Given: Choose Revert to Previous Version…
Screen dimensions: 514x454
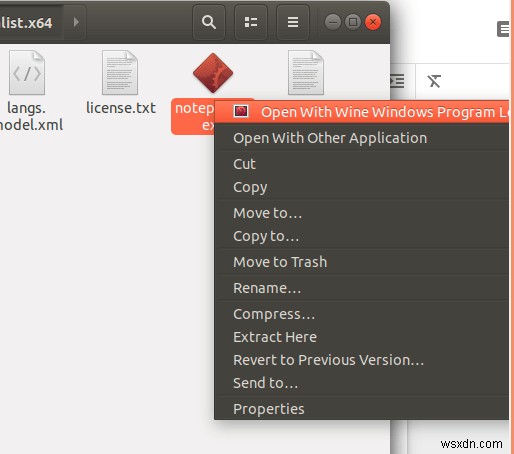Looking at the screenshot, I should tap(362, 360).
